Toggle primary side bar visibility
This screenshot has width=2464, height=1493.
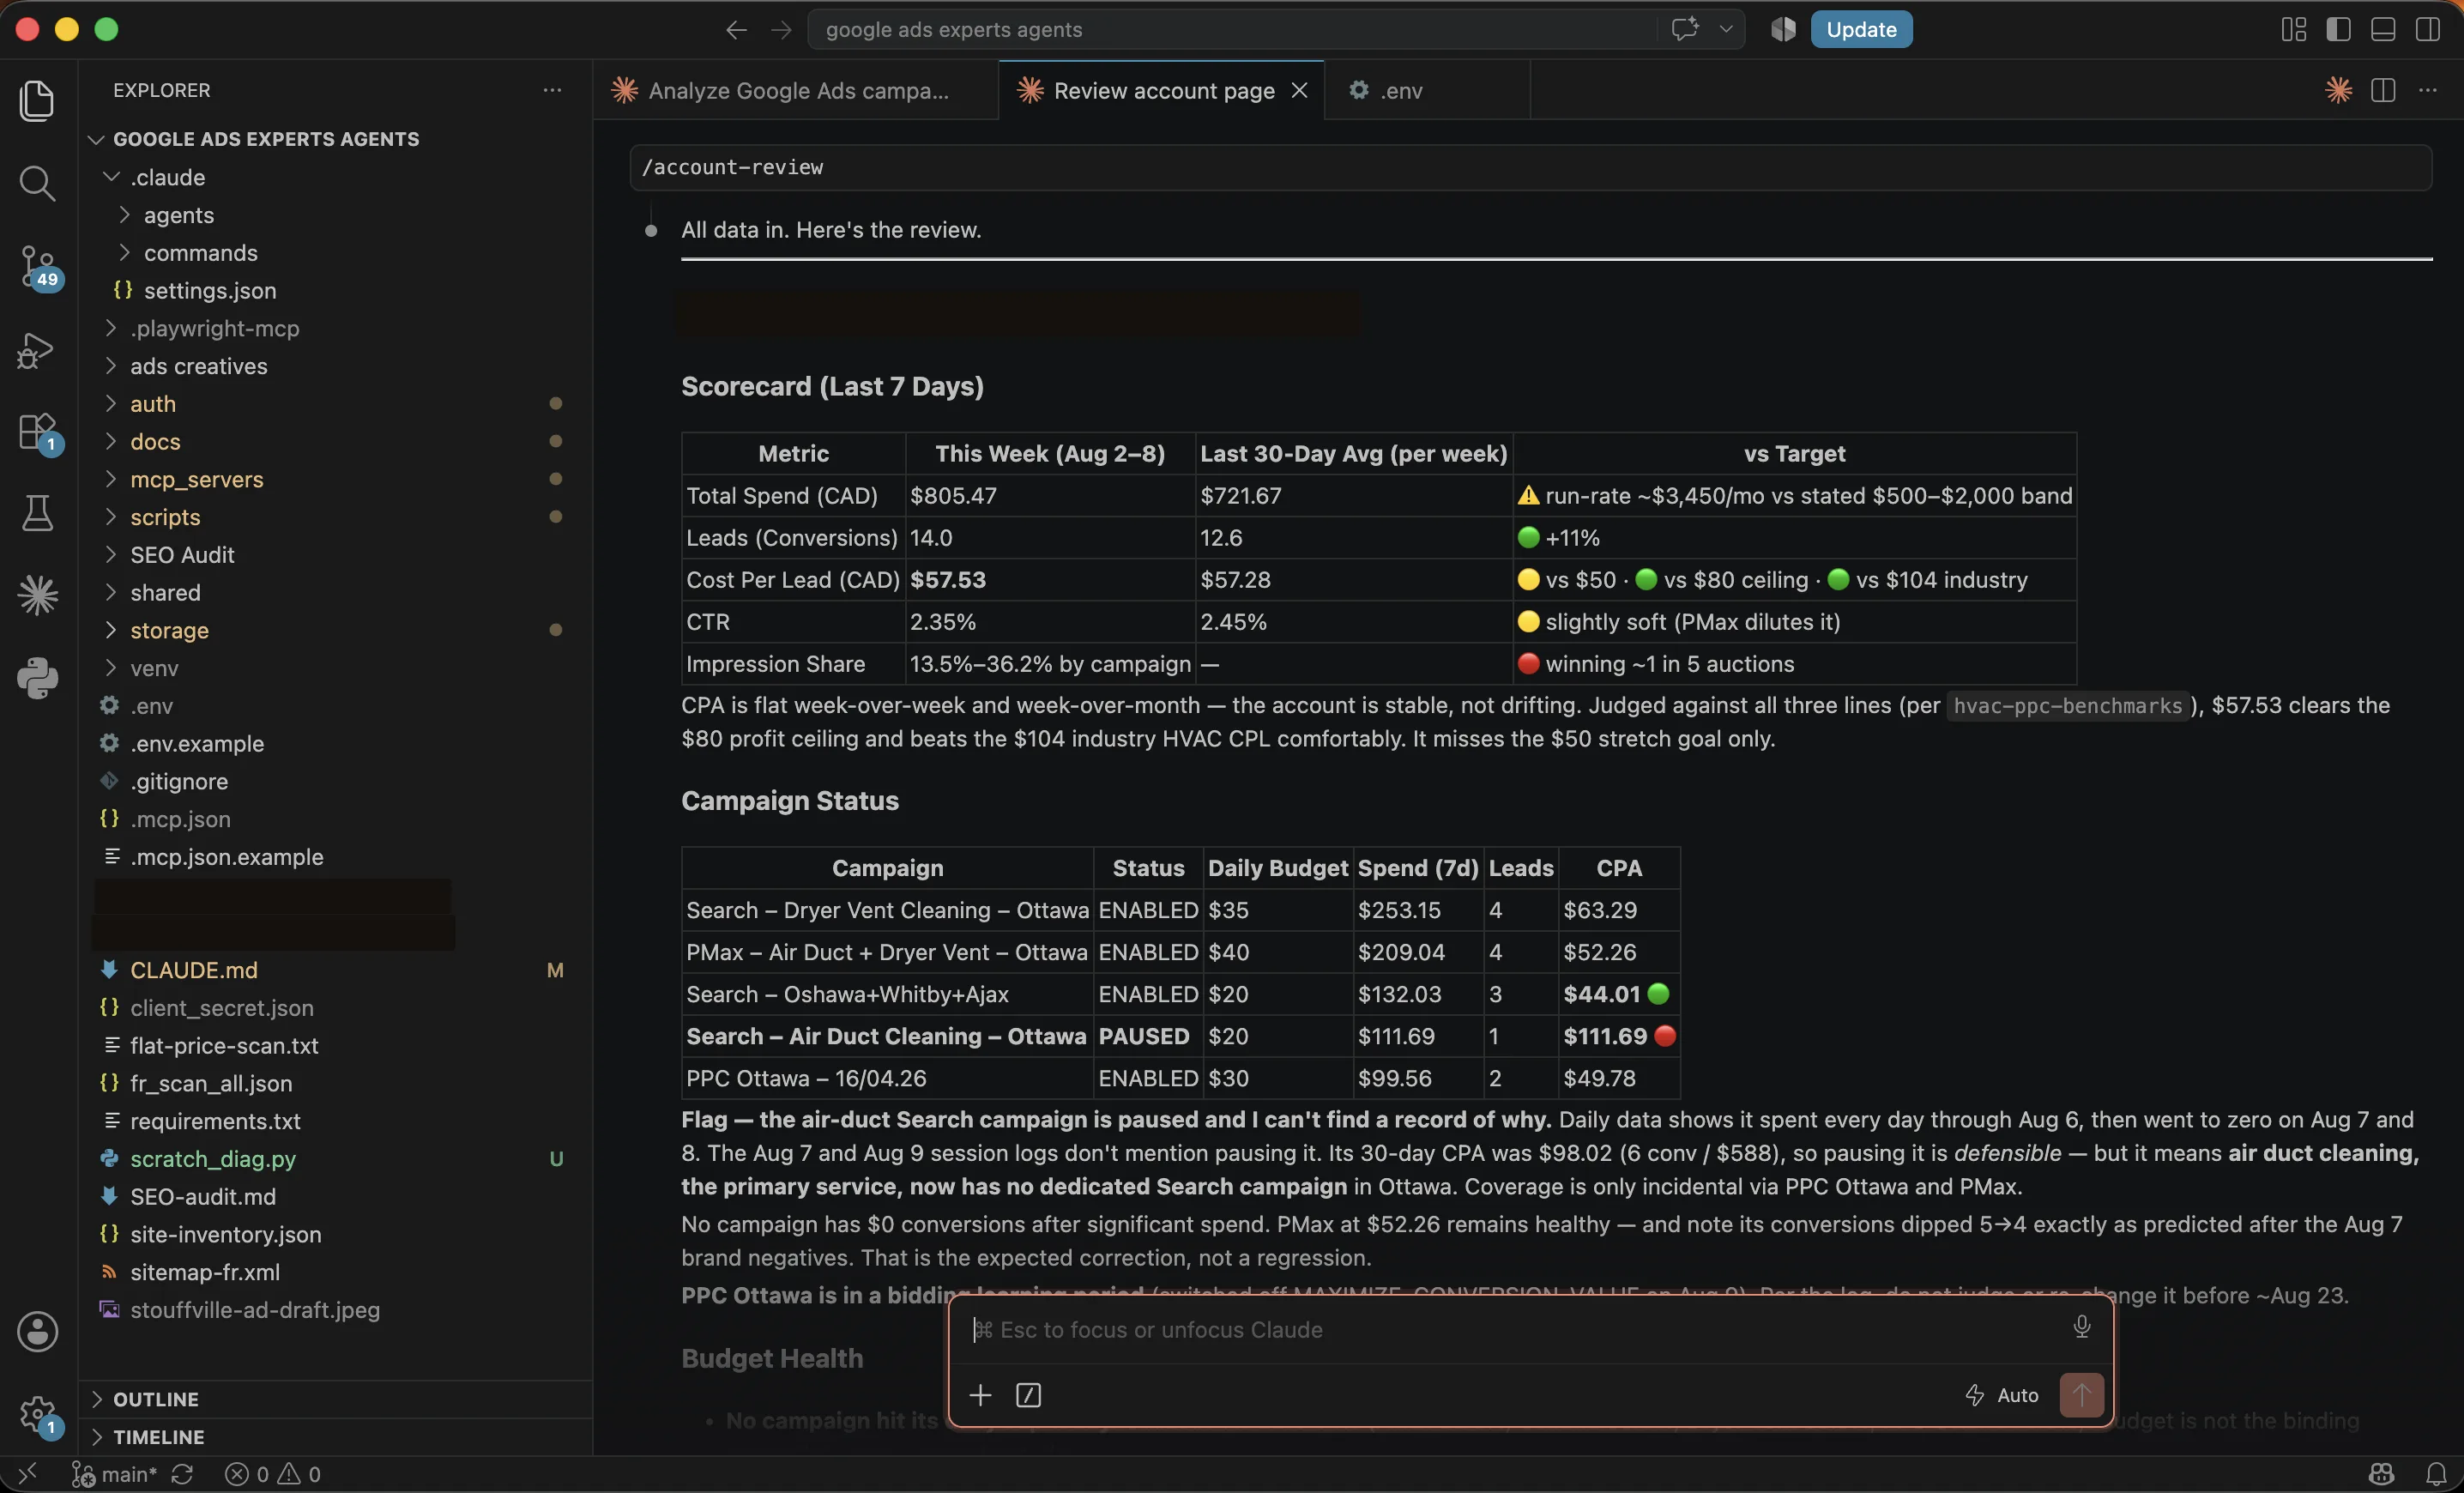click(x=2338, y=29)
